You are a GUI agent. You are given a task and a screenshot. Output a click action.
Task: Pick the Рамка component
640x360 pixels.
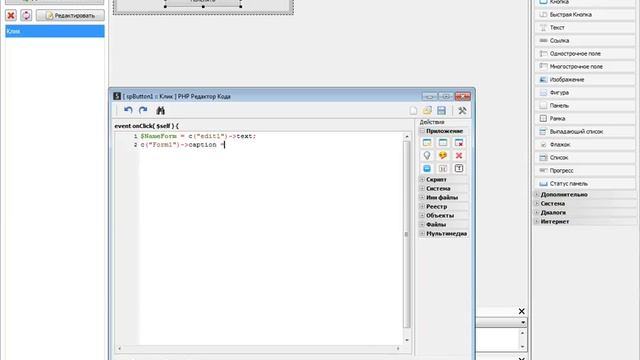click(585, 119)
